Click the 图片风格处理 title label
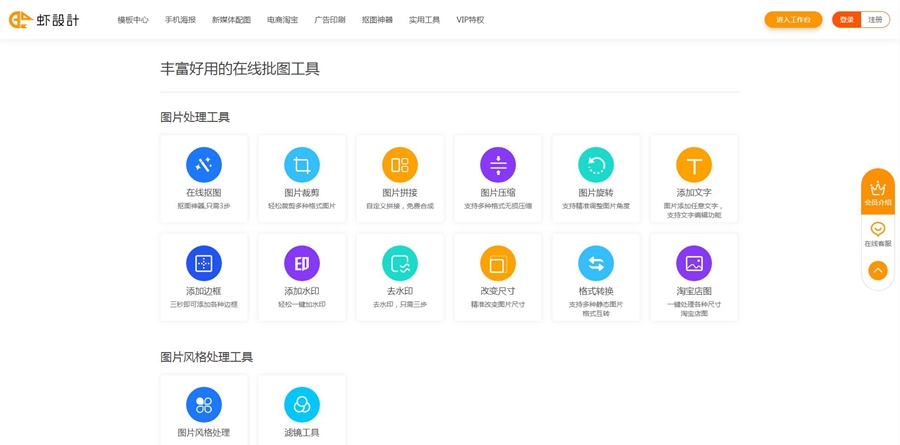 click(x=204, y=433)
